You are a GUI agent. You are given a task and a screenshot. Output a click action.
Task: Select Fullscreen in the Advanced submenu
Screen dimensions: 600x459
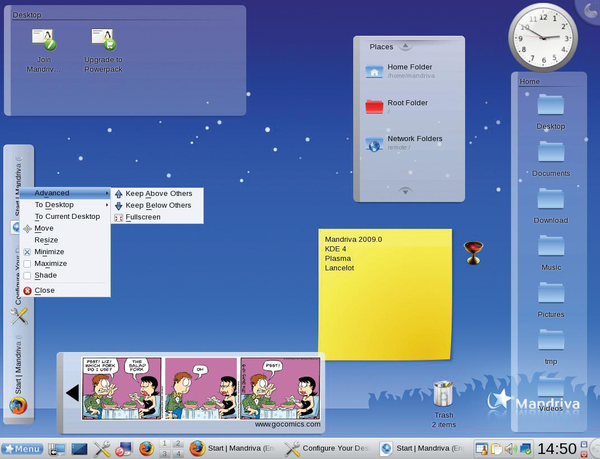tap(157, 217)
